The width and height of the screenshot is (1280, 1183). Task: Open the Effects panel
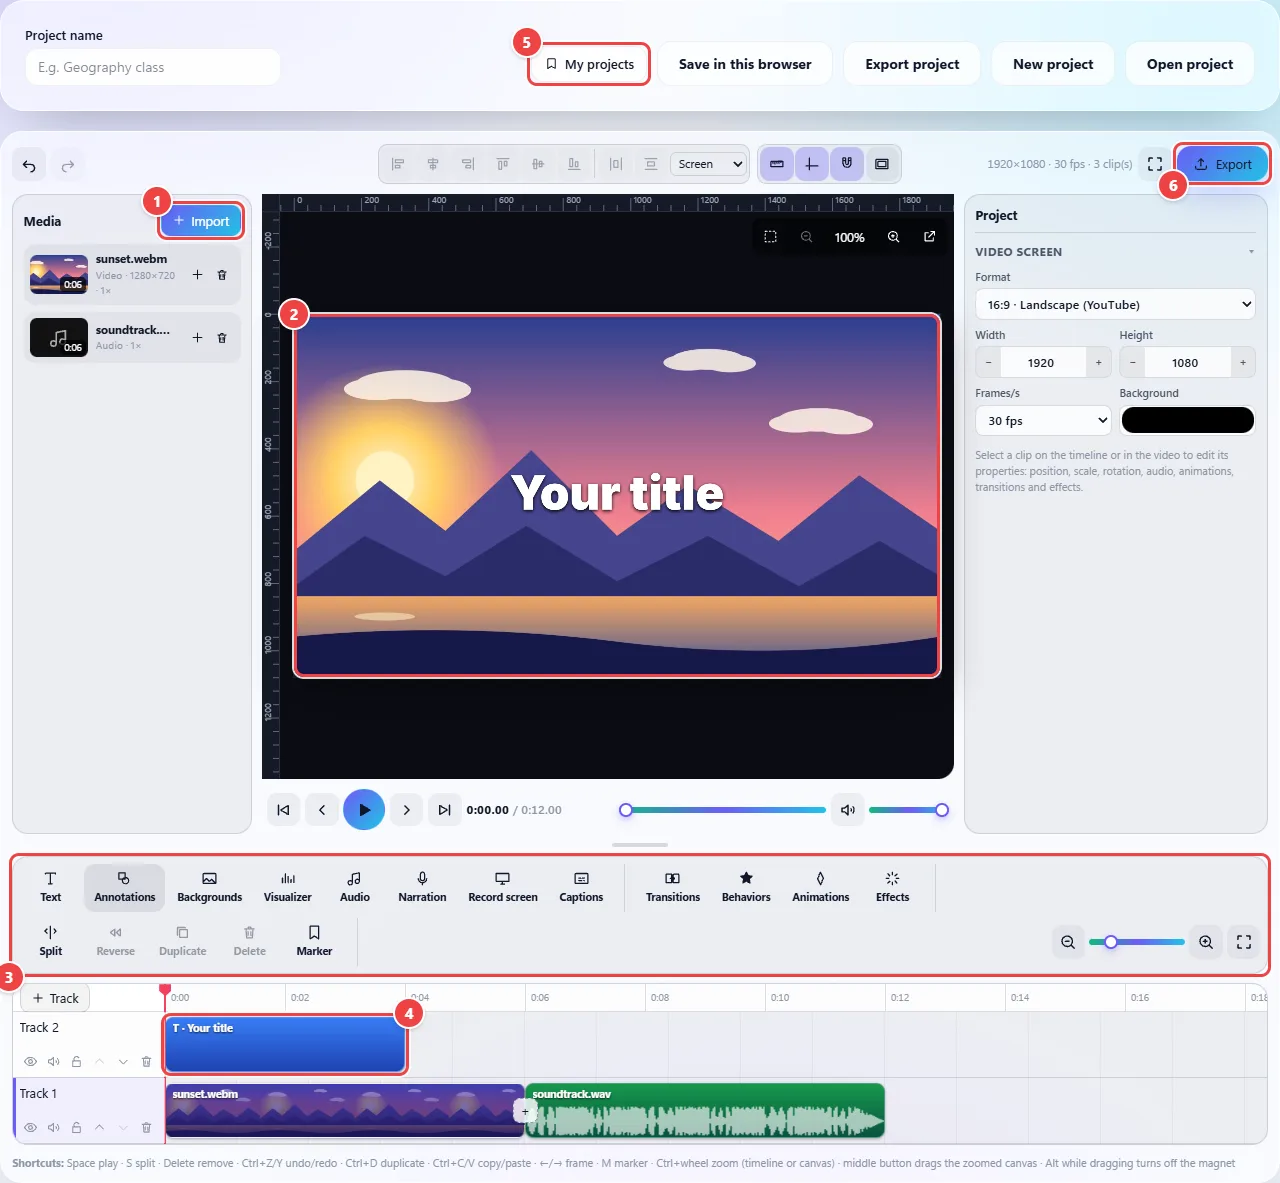tap(893, 886)
